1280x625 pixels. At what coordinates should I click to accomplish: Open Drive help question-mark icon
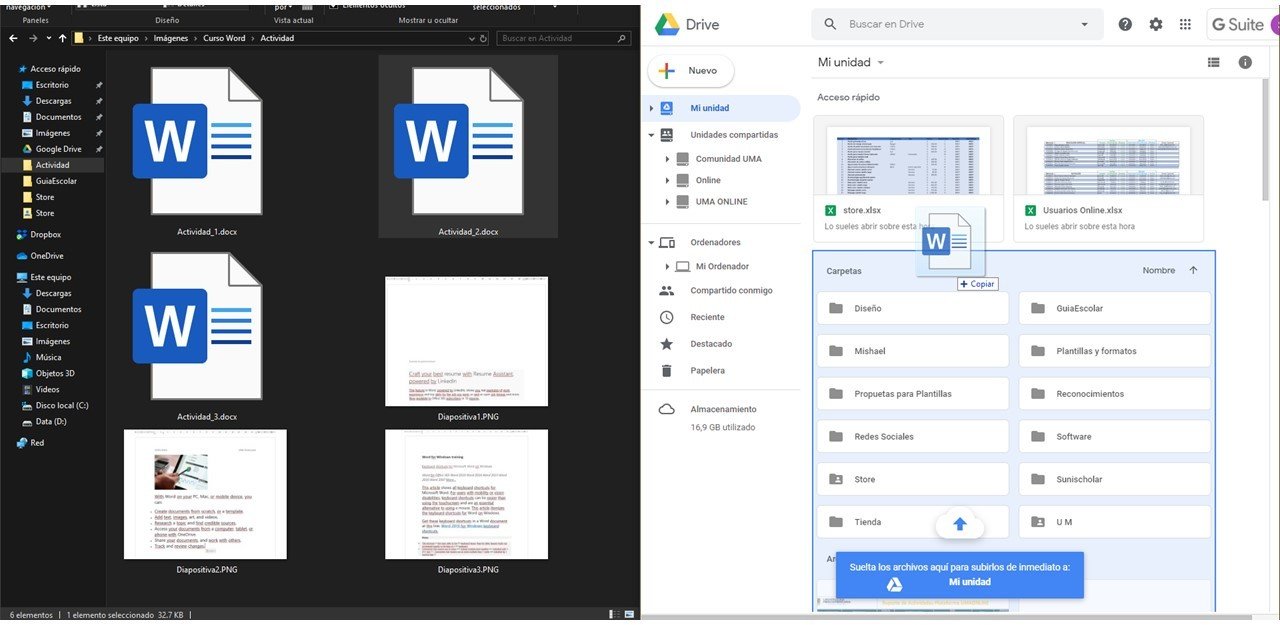coord(1125,24)
